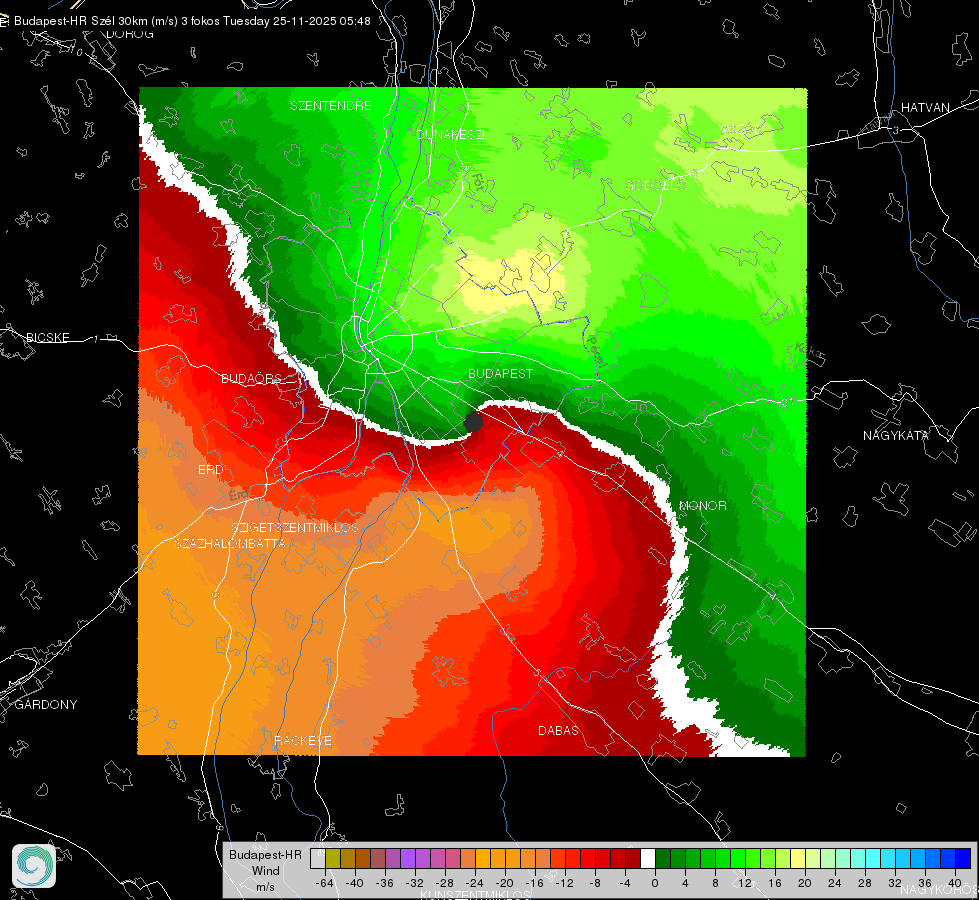979x900 pixels.
Task: Click the MONOR map label
Action: (702, 505)
